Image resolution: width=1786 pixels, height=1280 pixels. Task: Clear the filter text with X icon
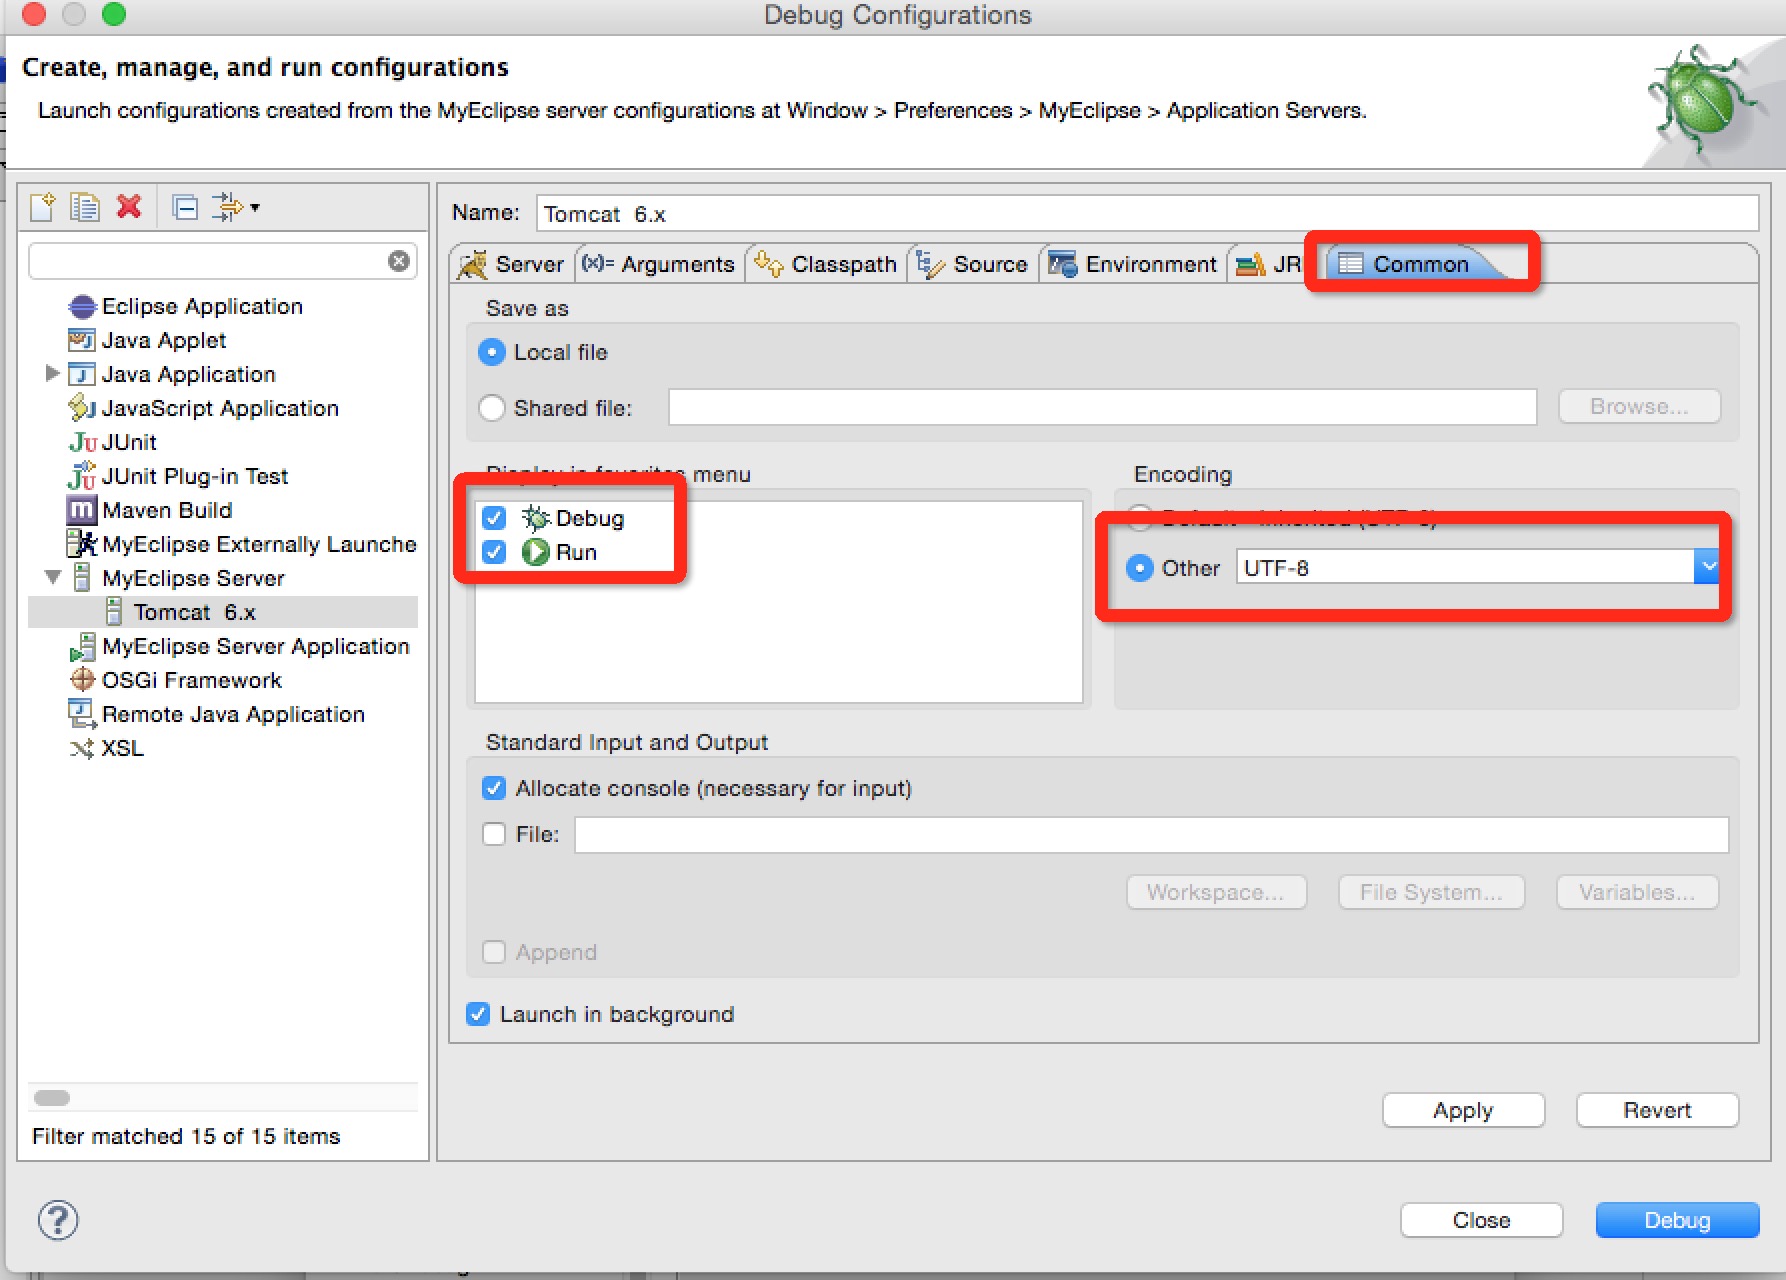pos(399,261)
